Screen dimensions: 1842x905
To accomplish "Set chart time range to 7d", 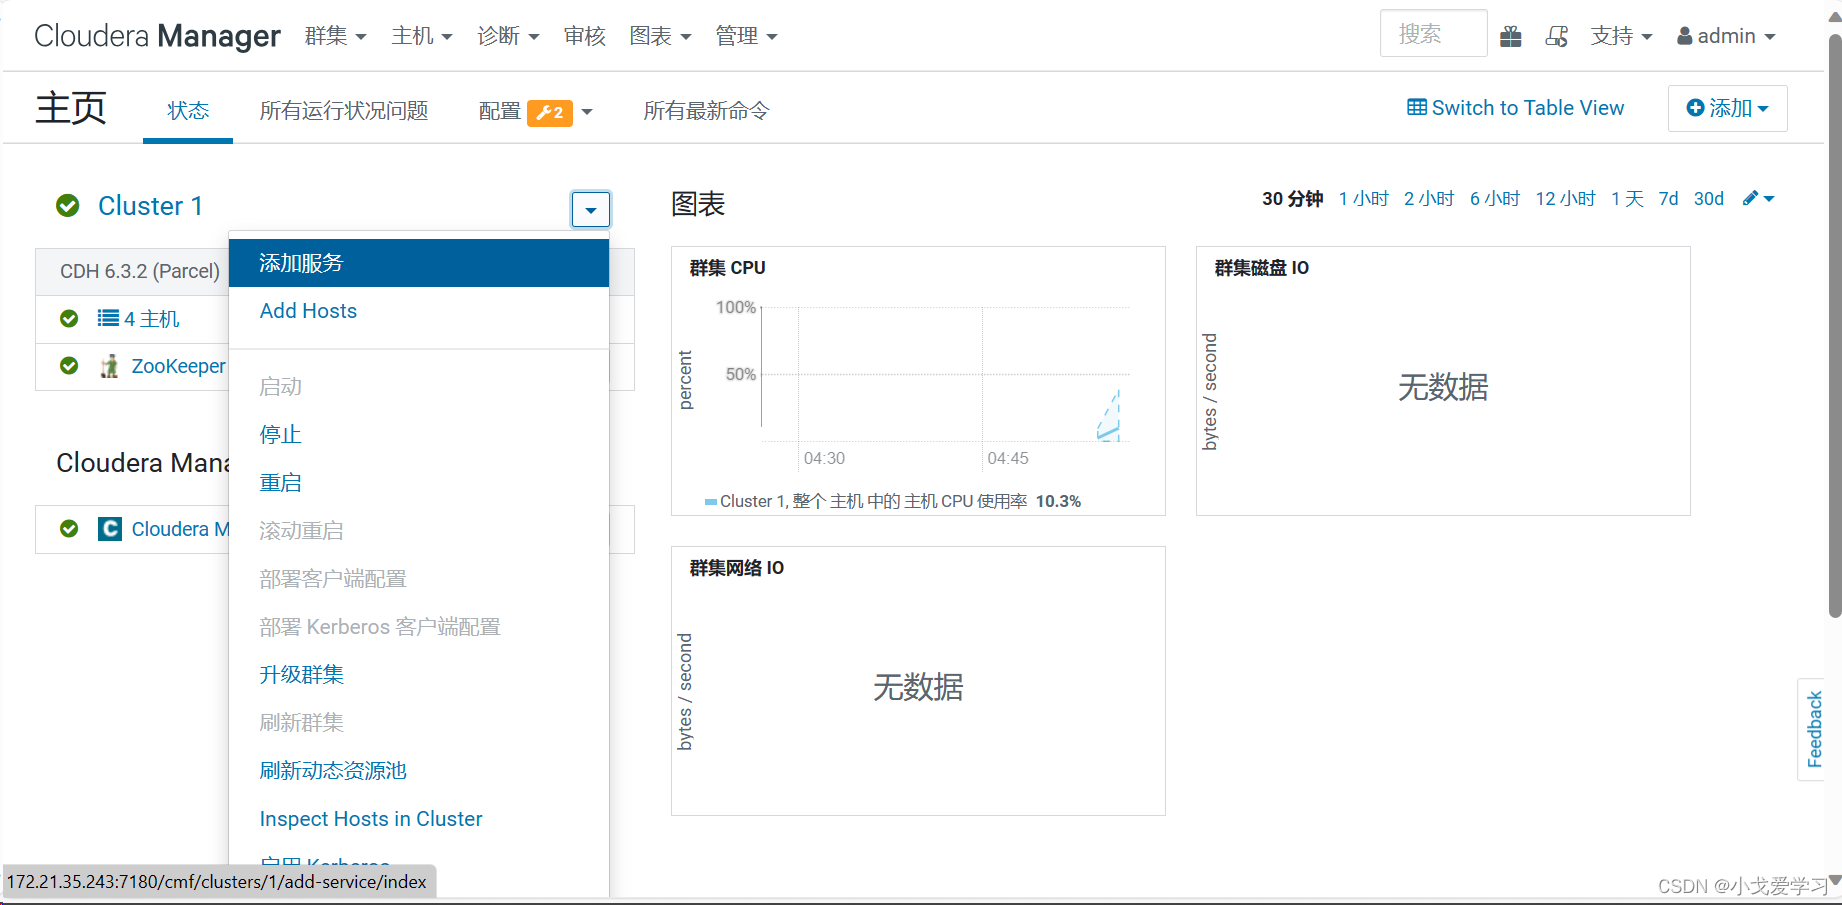I will (x=1669, y=199).
